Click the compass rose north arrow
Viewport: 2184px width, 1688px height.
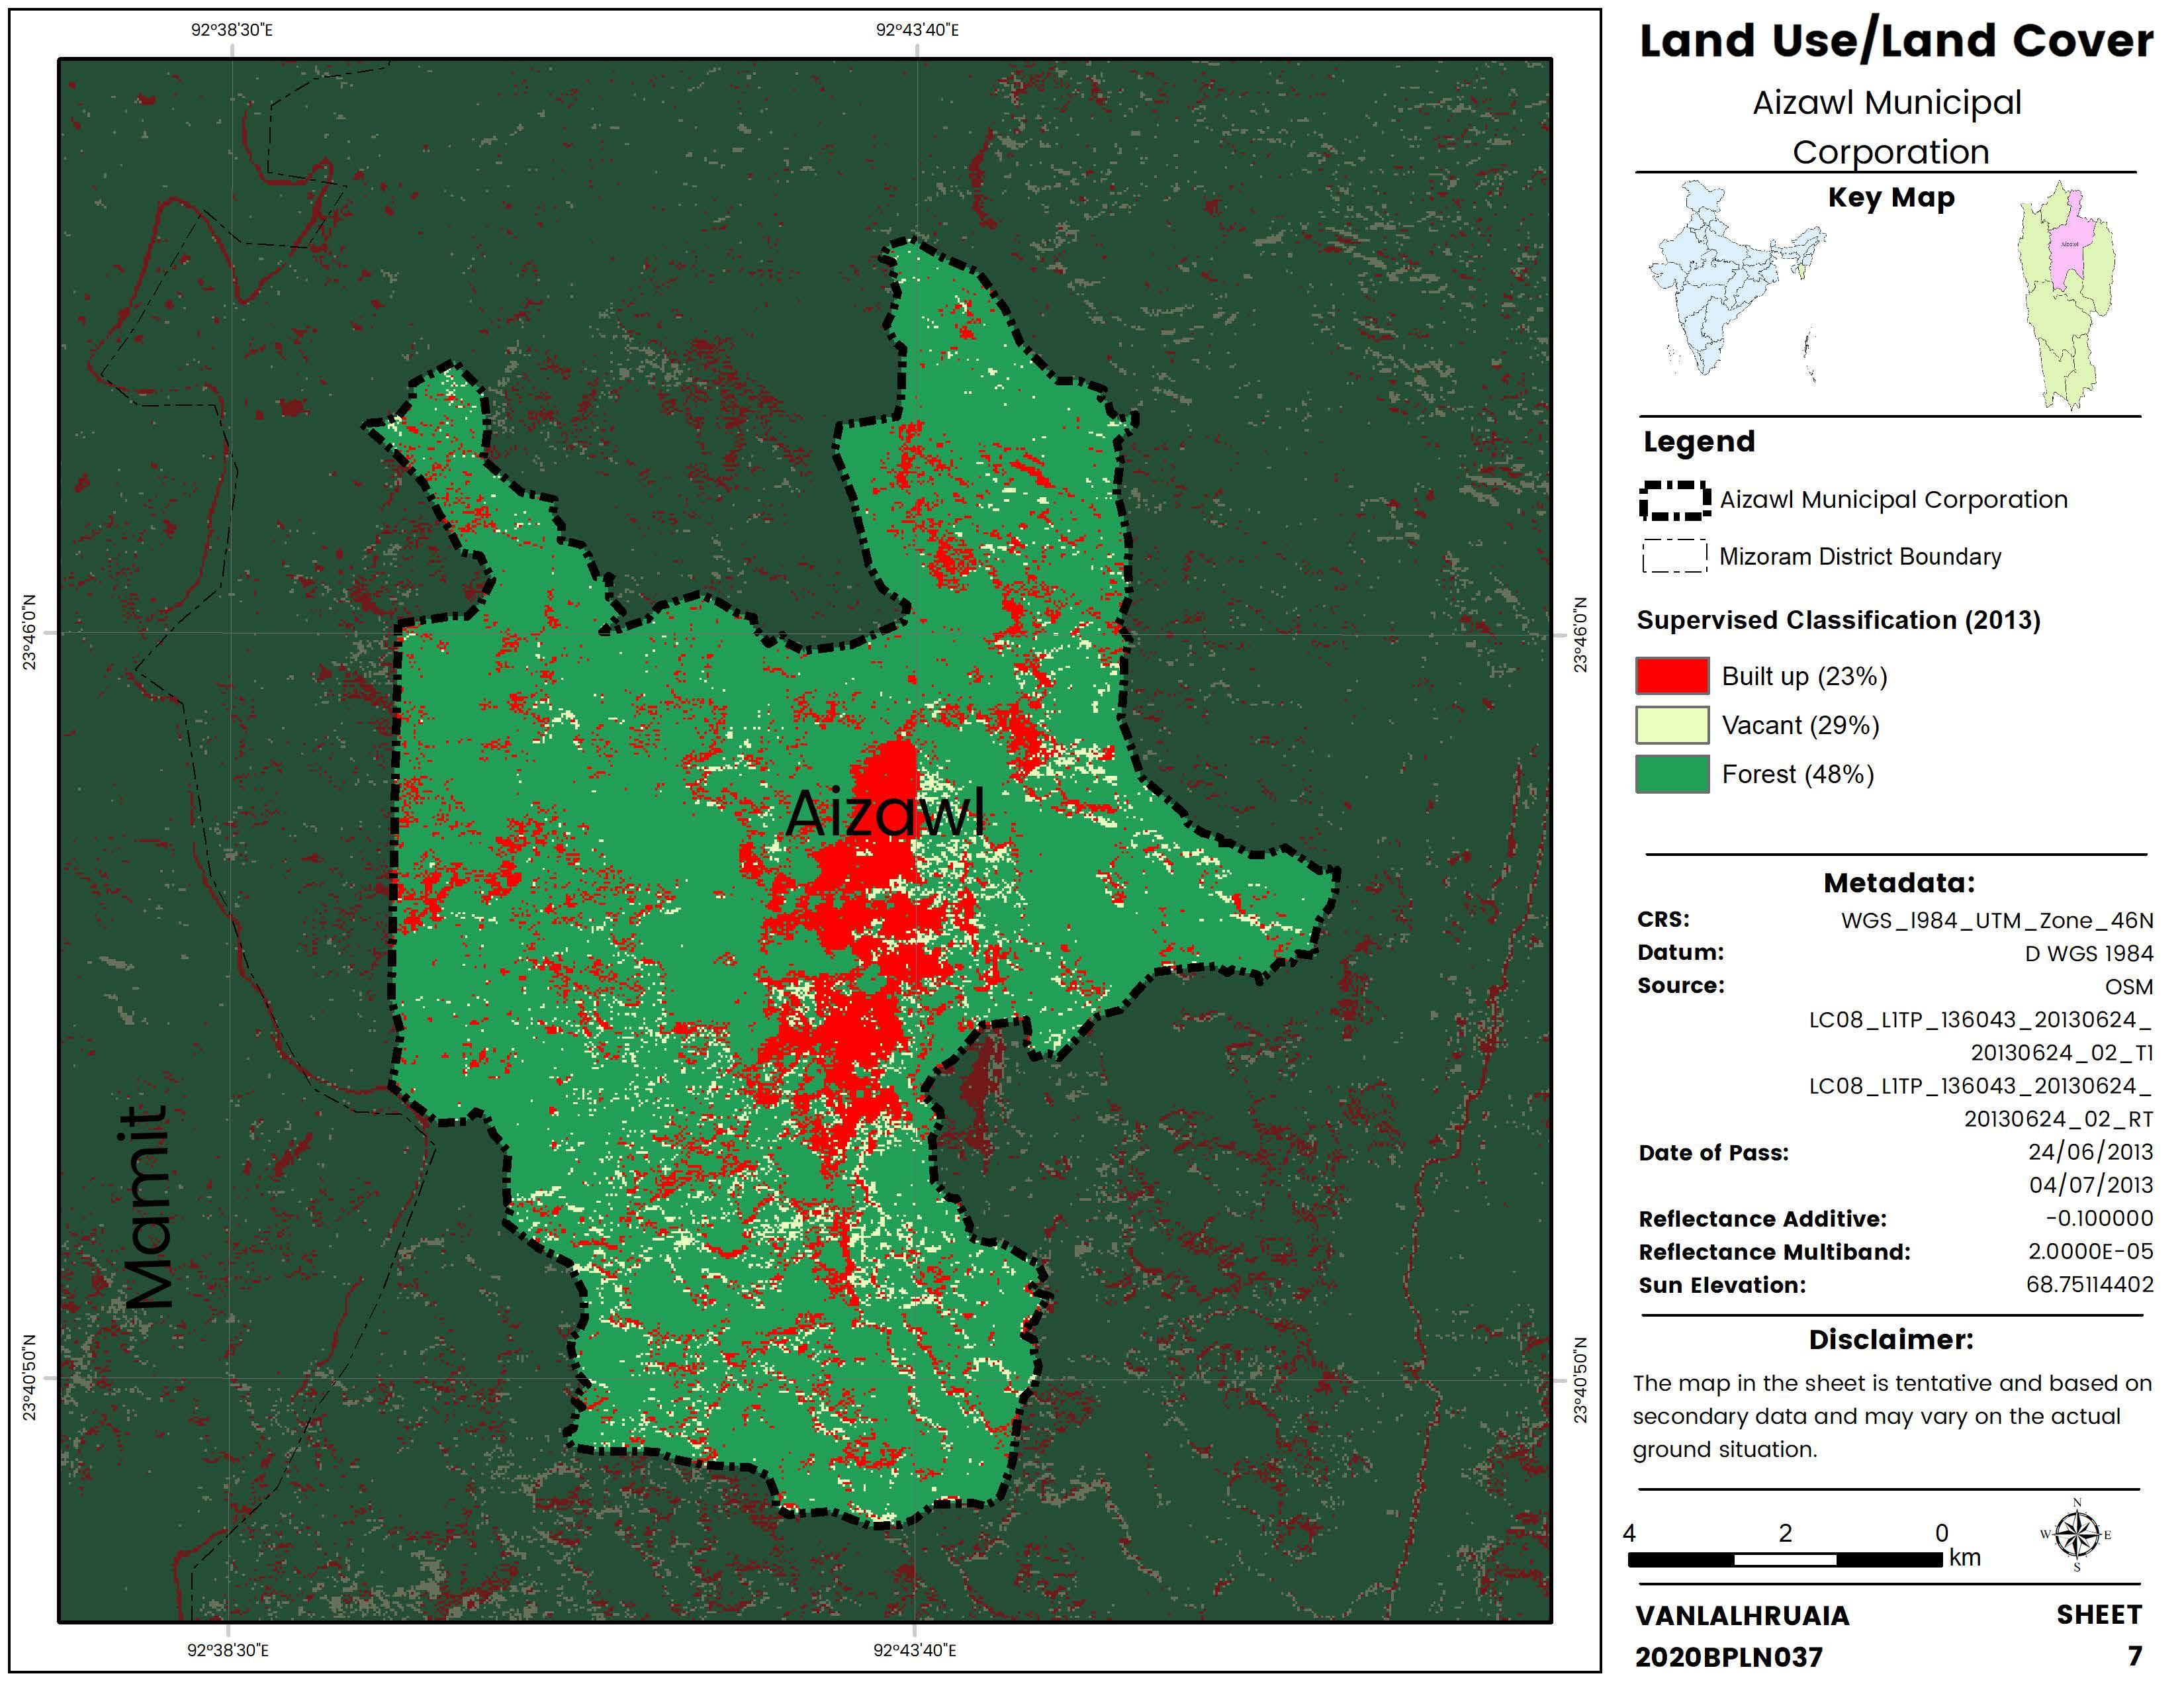pos(2077,1535)
